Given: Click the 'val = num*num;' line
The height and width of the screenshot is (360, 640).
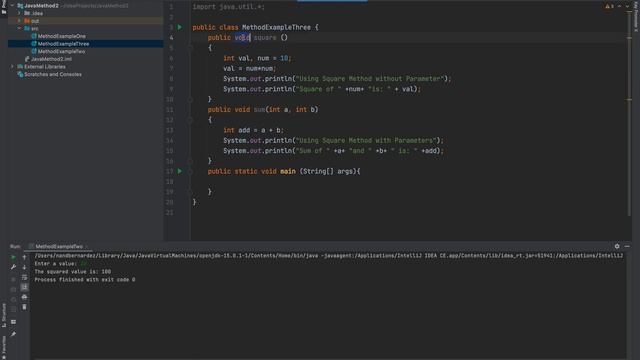Looking at the screenshot, I should click(x=249, y=69).
